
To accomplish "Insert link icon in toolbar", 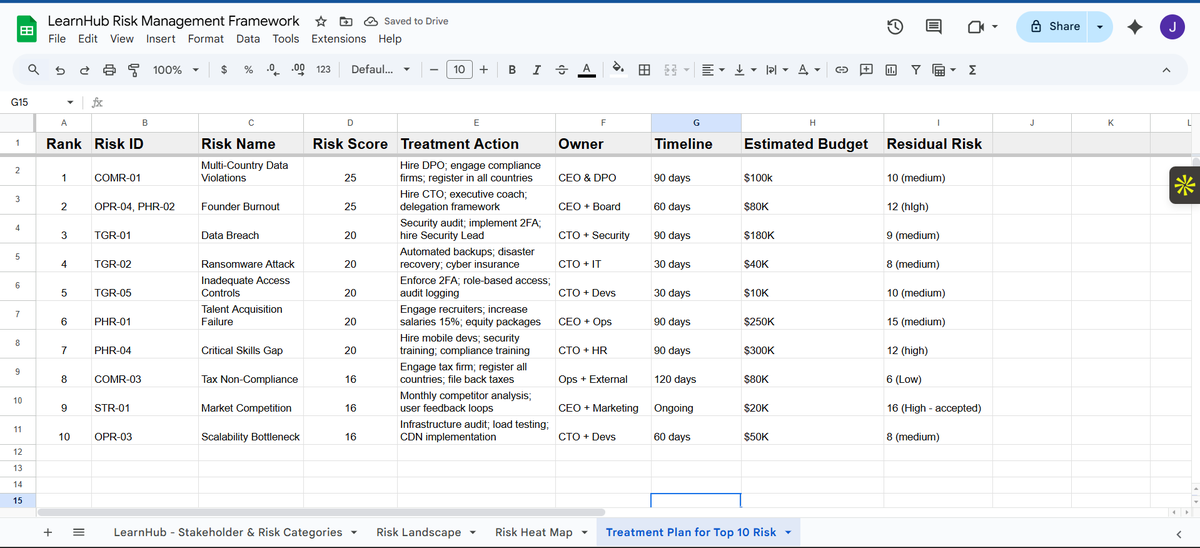I will click(x=842, y=70).
